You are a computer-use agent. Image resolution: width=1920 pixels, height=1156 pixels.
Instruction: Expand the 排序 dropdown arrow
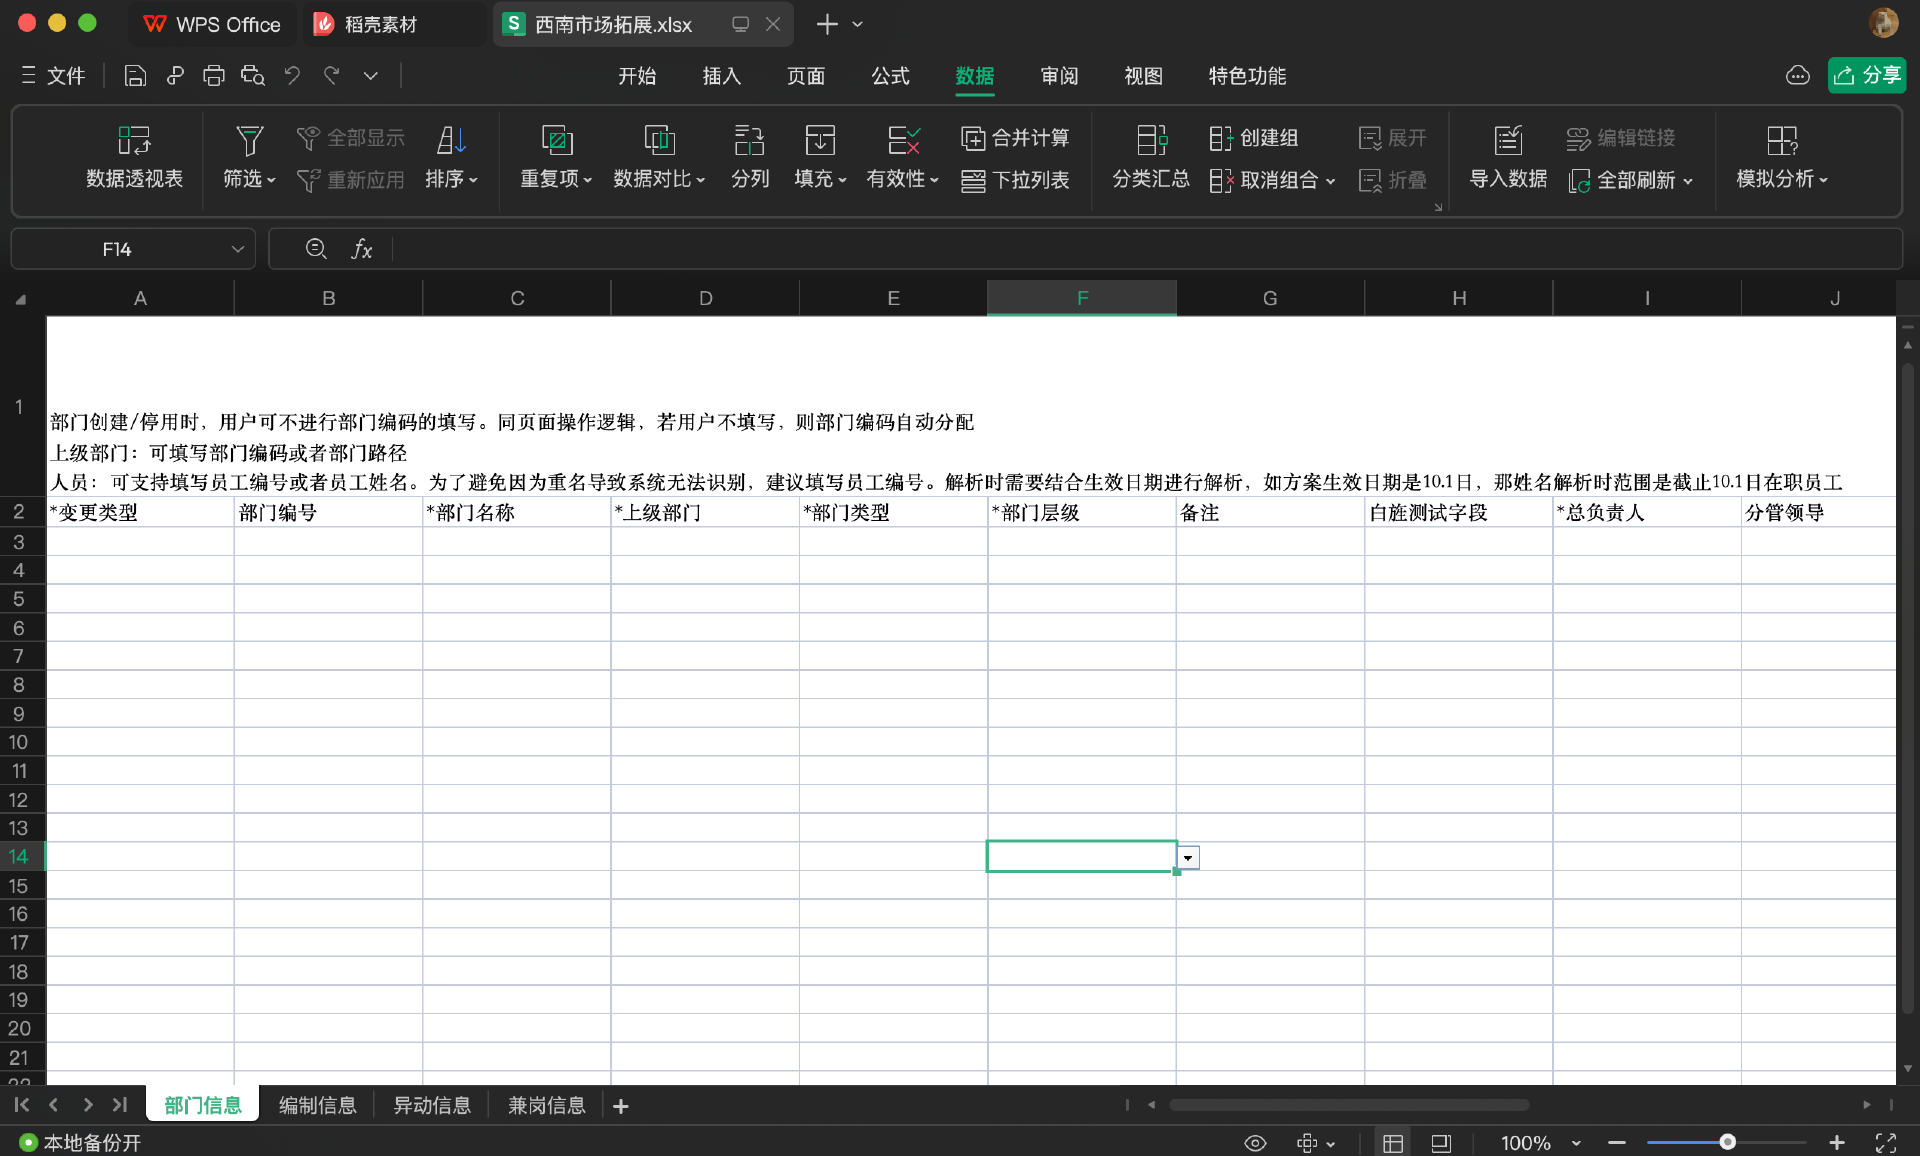[x=473, y=180]
